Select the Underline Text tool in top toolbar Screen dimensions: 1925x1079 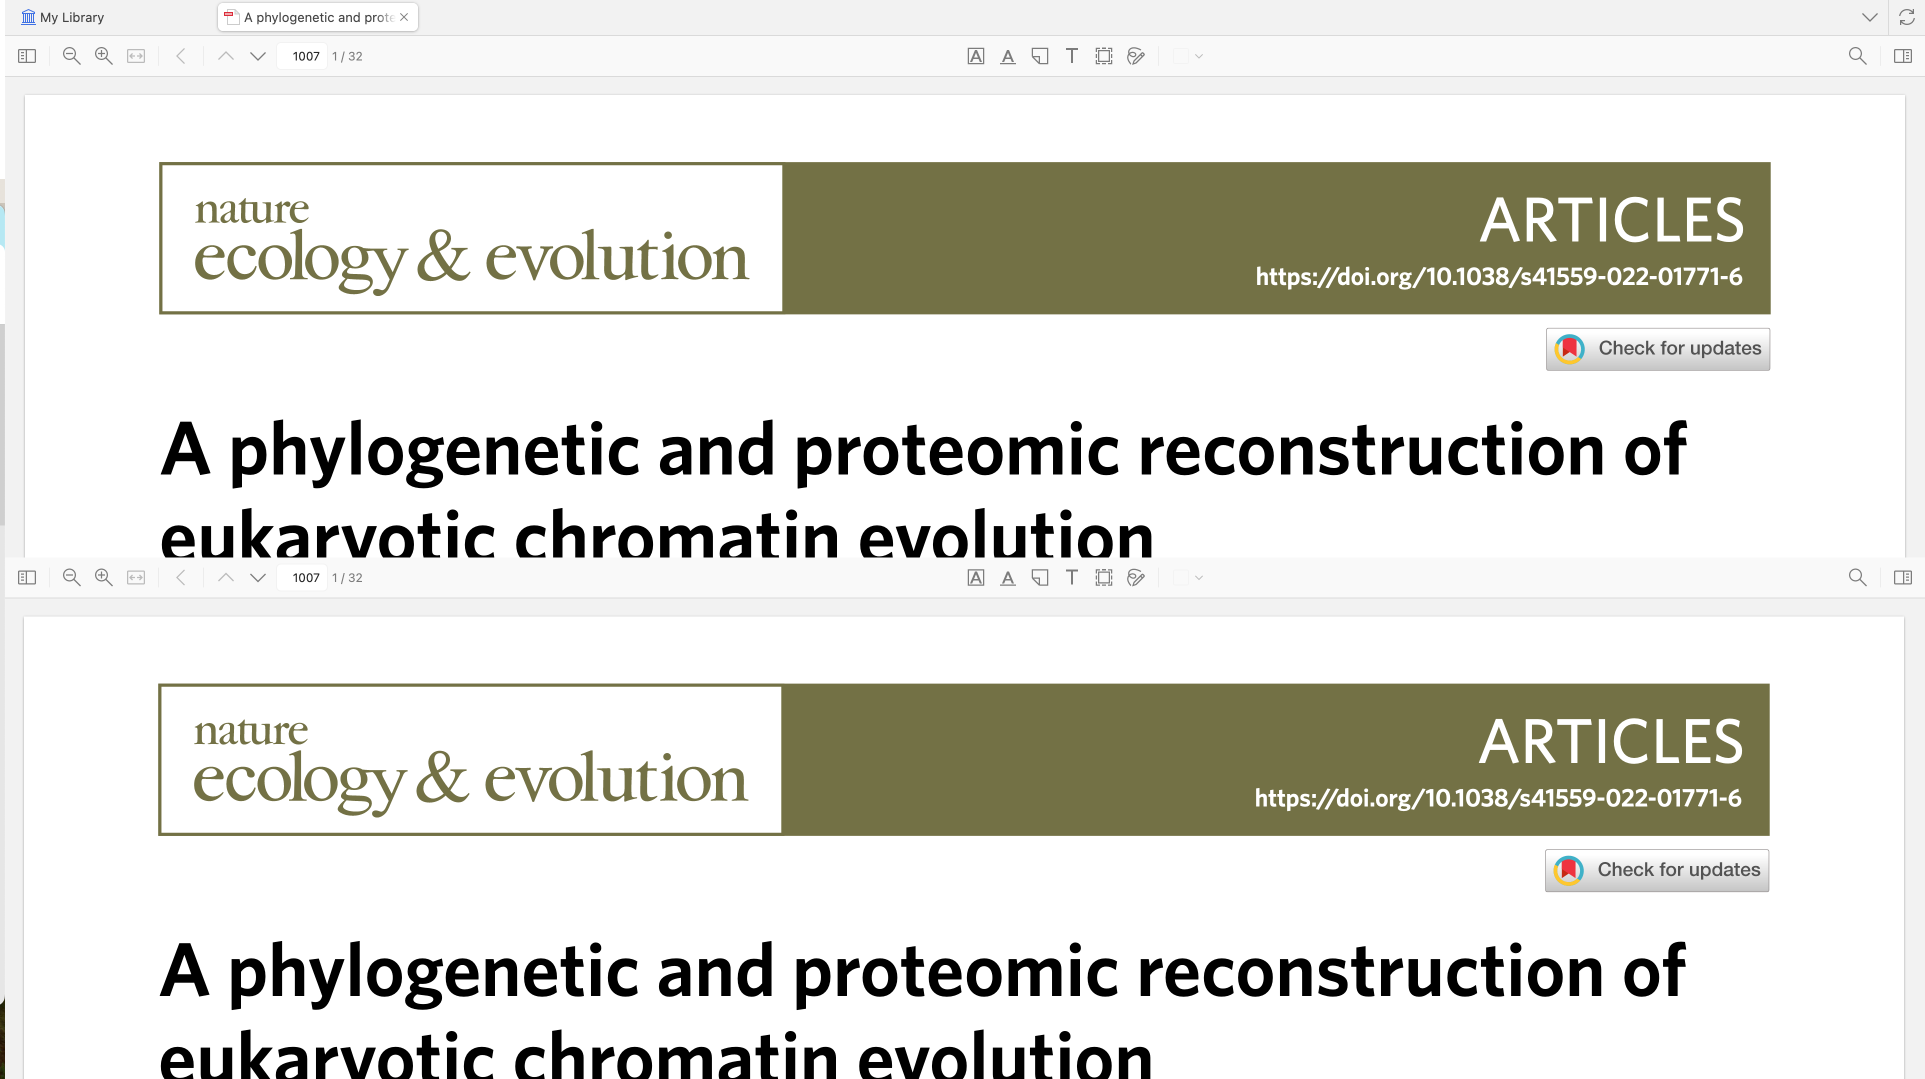[x=1008, y=56]
